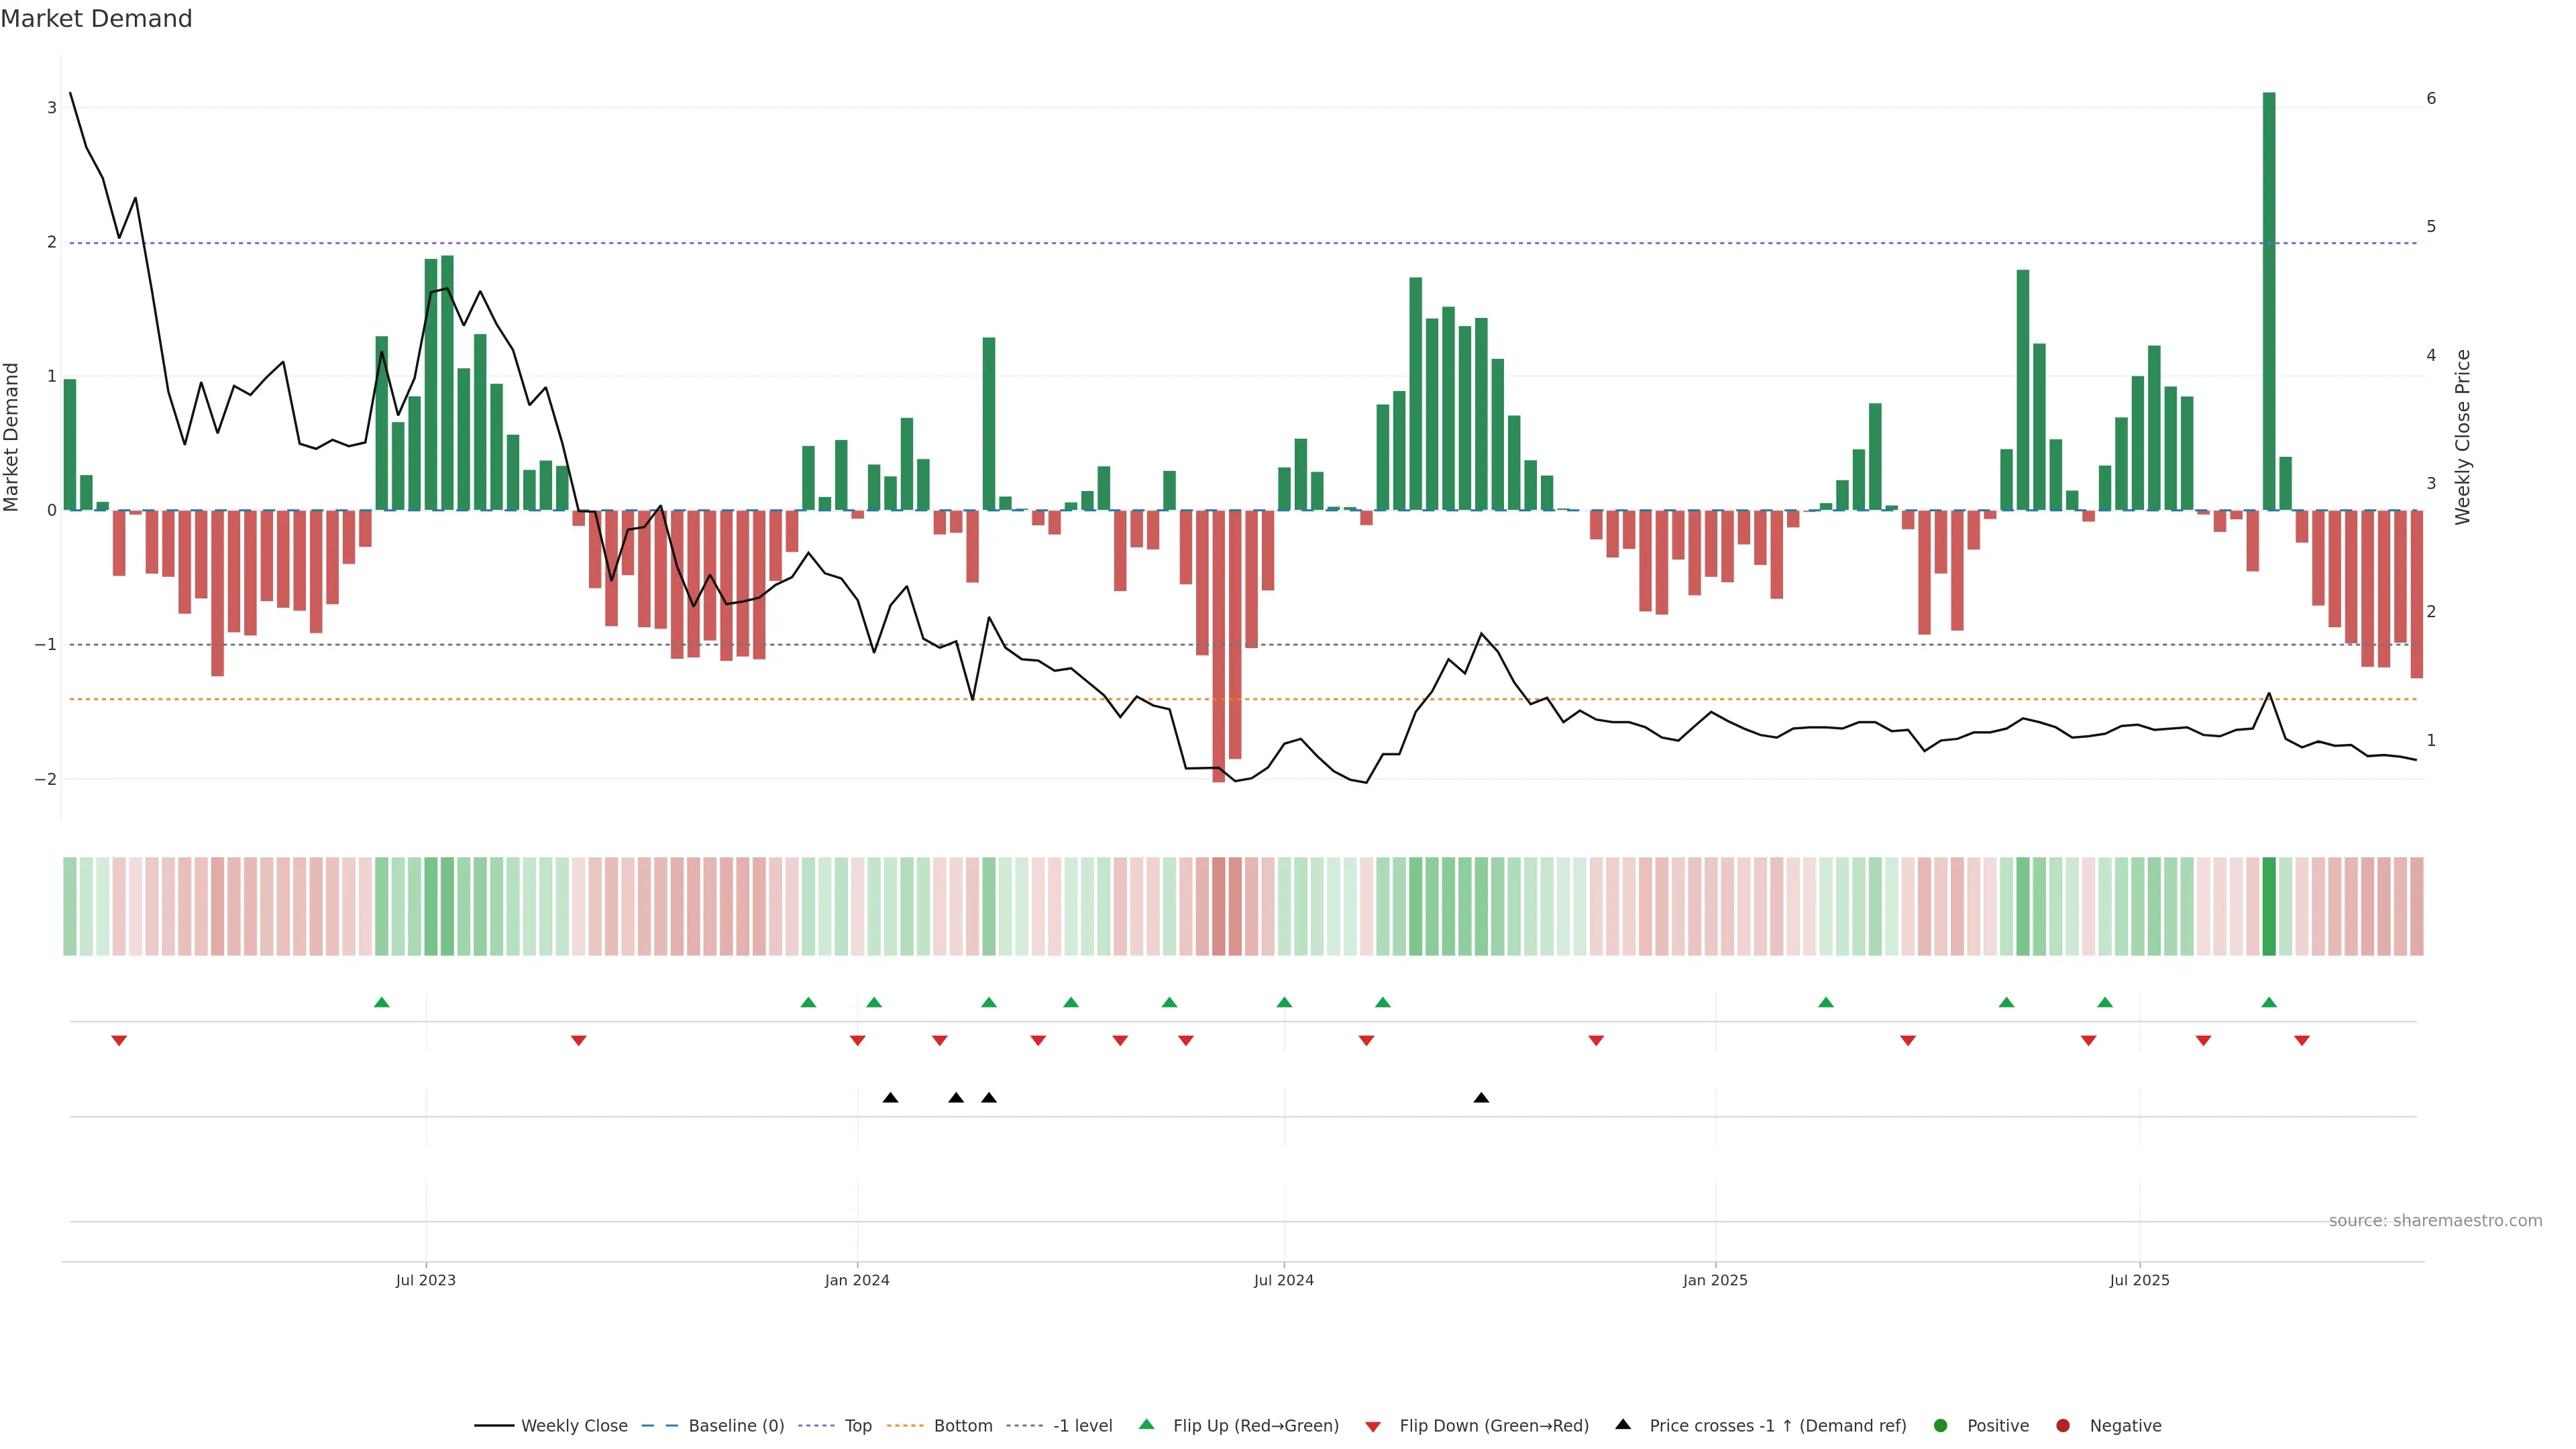Image resolution: width=2576 pixels, height=1449 pixels.
Task: Click the first red flip-down triangle marker
Action: [119, 1041]
